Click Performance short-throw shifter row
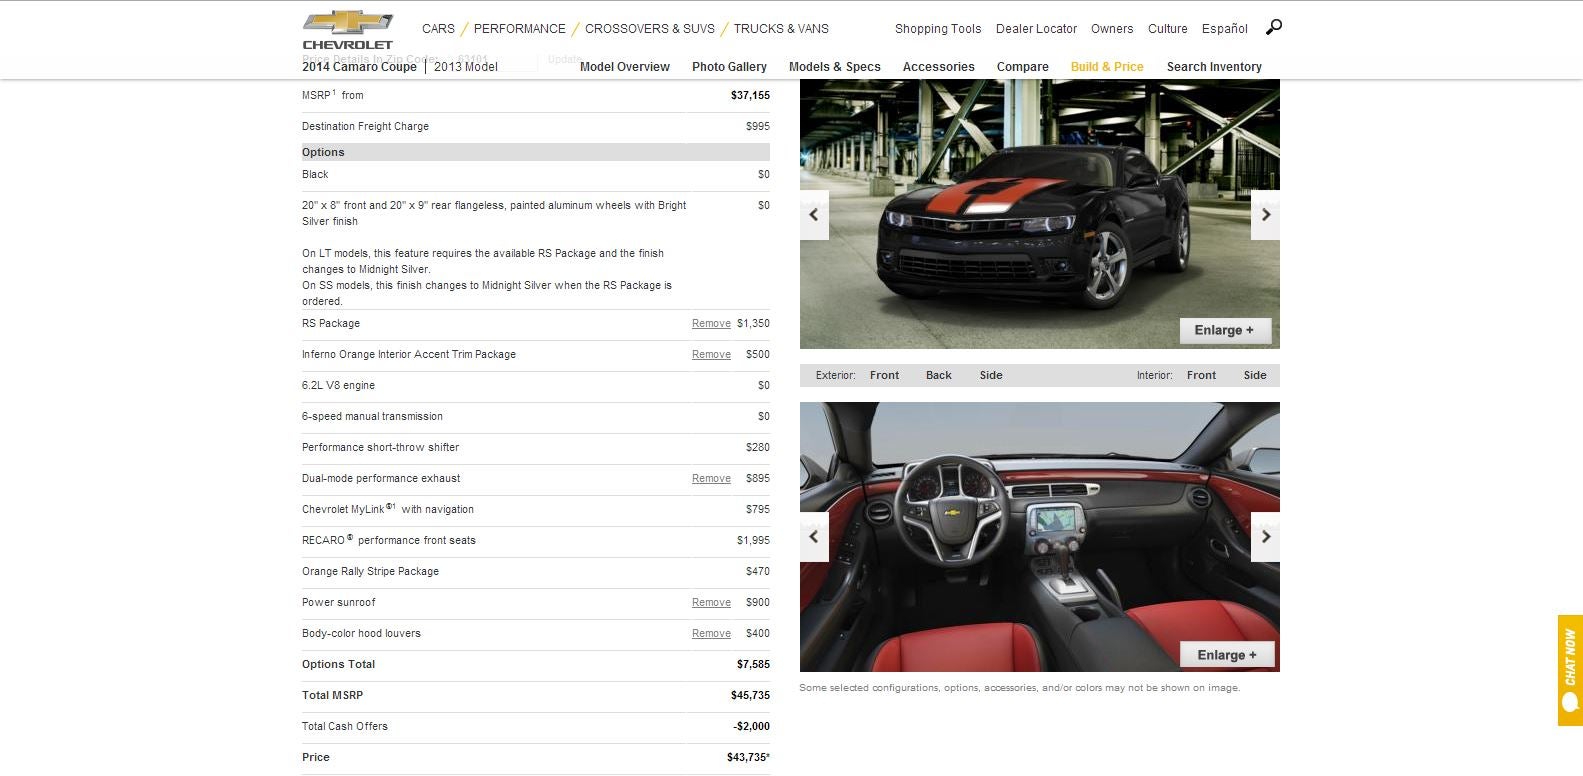 (536, 448)
